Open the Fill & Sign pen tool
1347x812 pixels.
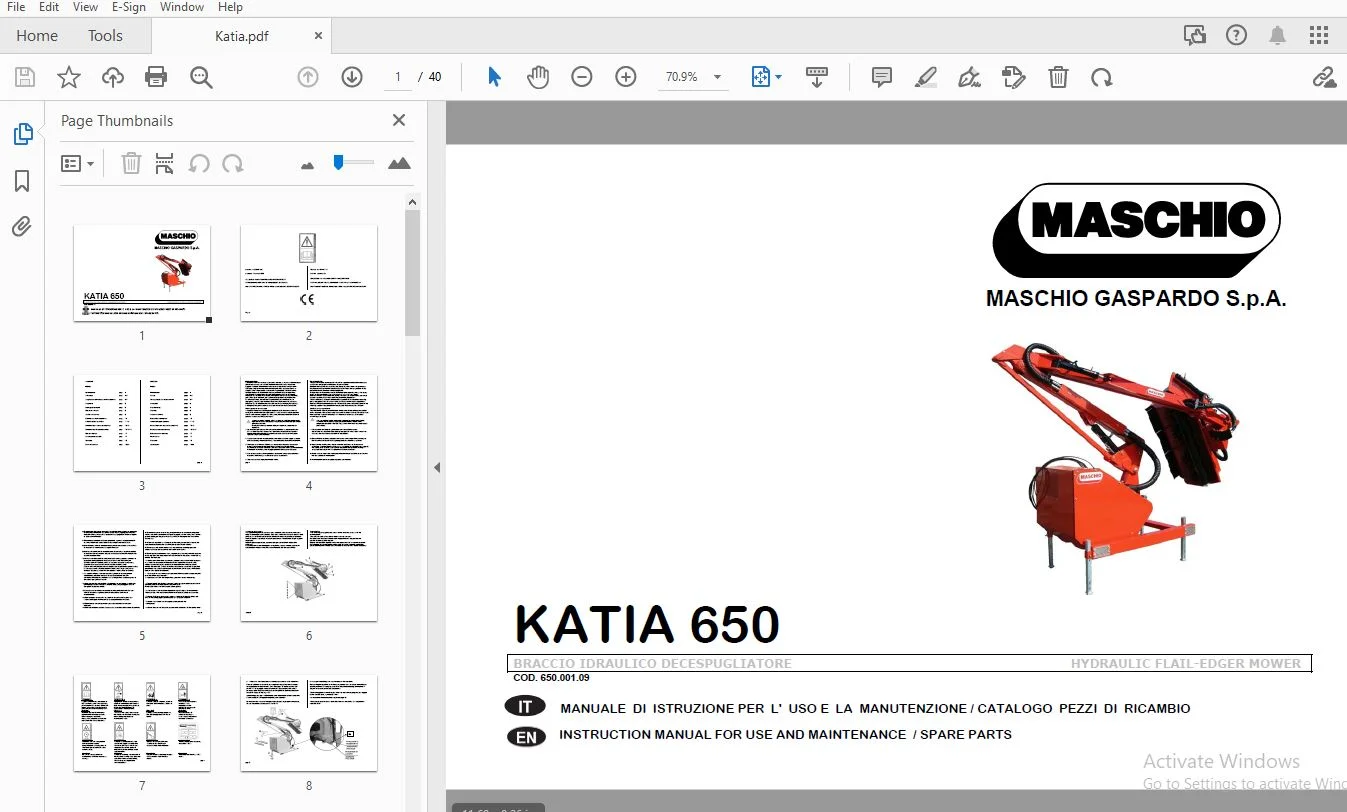969,77
